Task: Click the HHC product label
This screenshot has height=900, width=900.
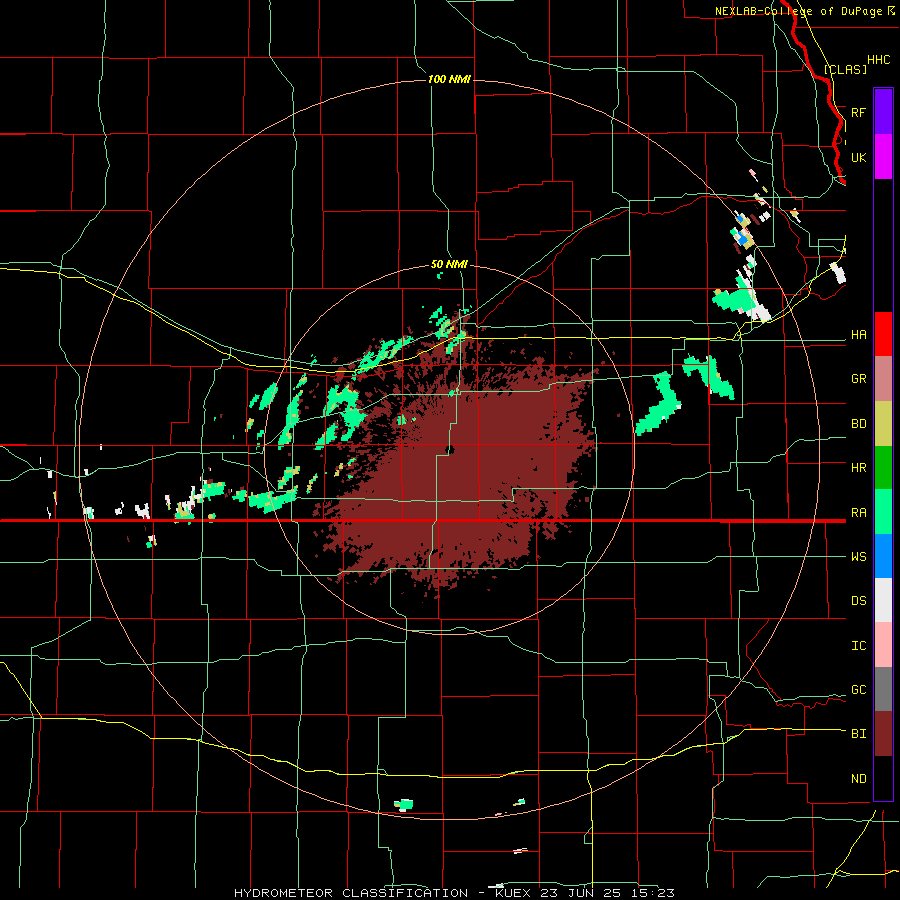Action: [x=878, y=60]
